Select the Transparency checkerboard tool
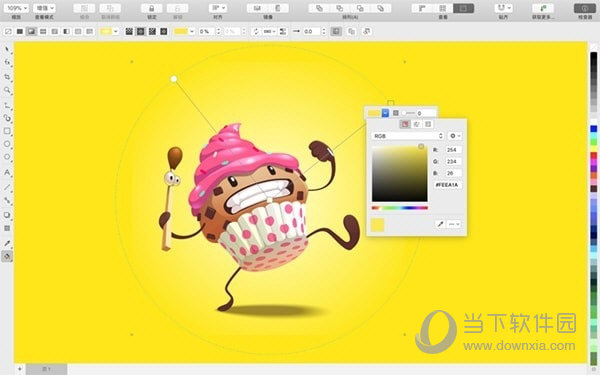The width and height of the screenshot is (600, 375). click(x=7, y=228)
